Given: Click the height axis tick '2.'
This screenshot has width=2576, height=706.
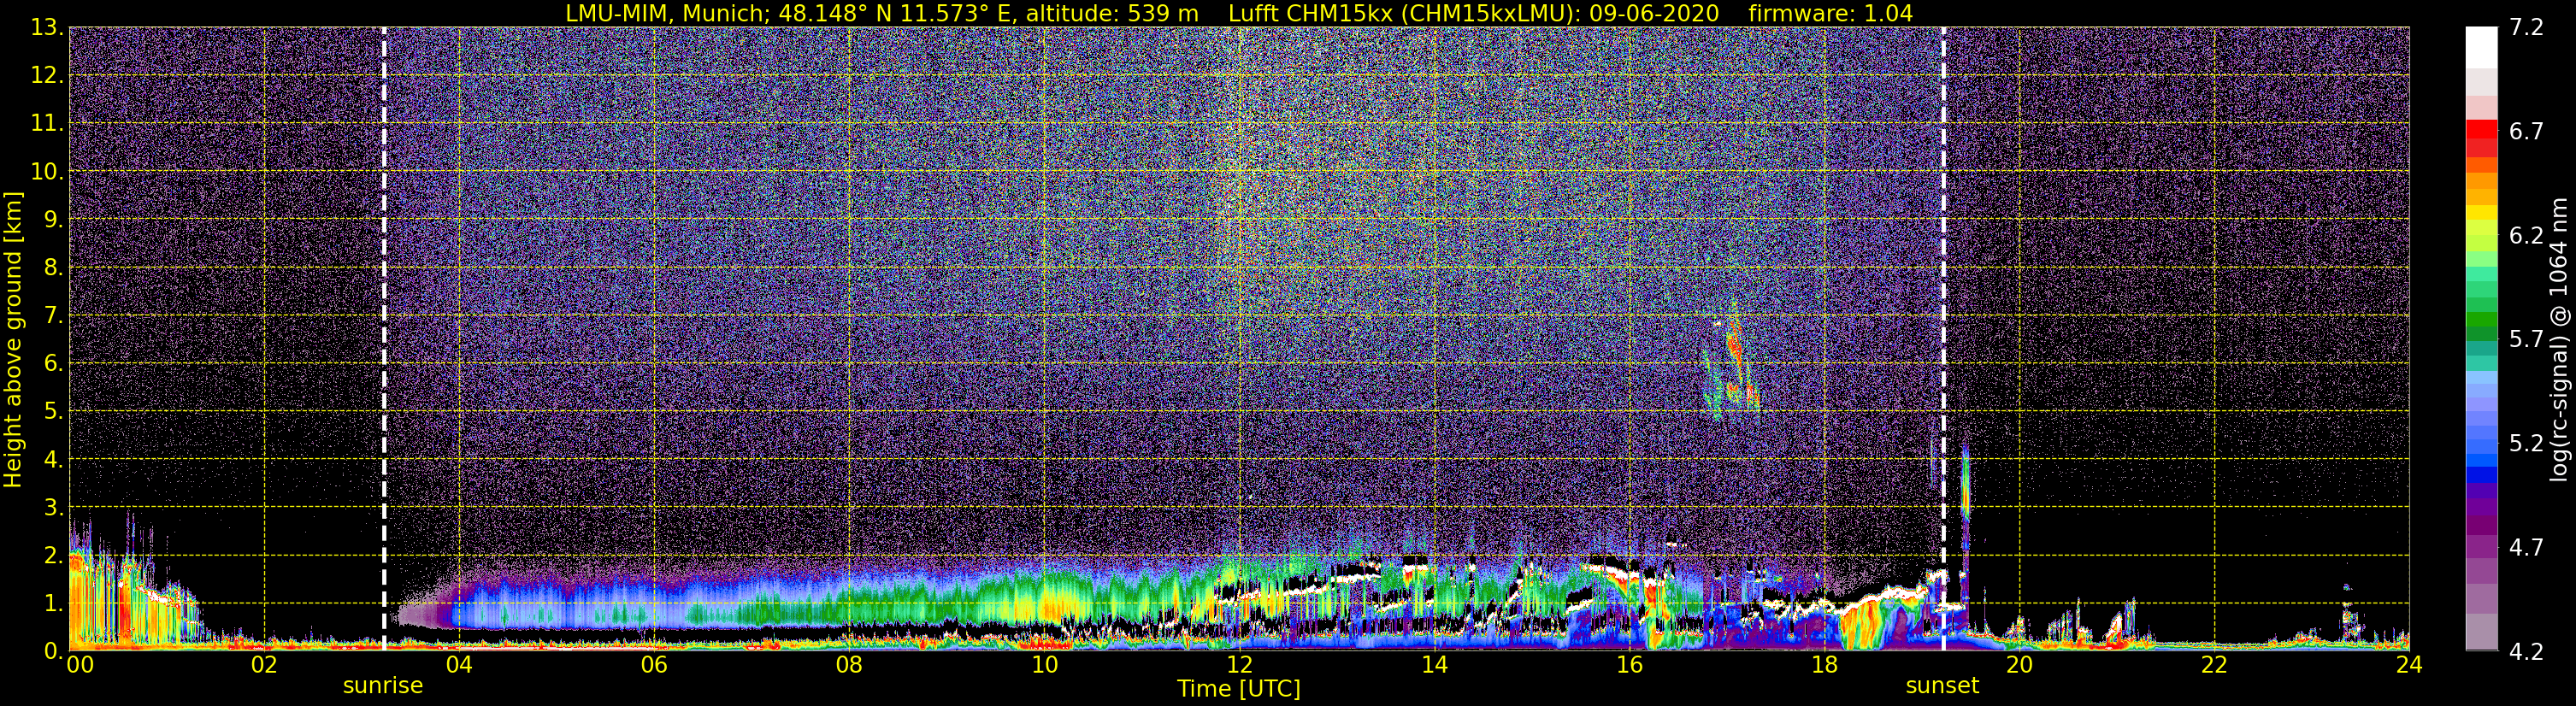Looking at the screenshot, I should [x=54, y=556].
